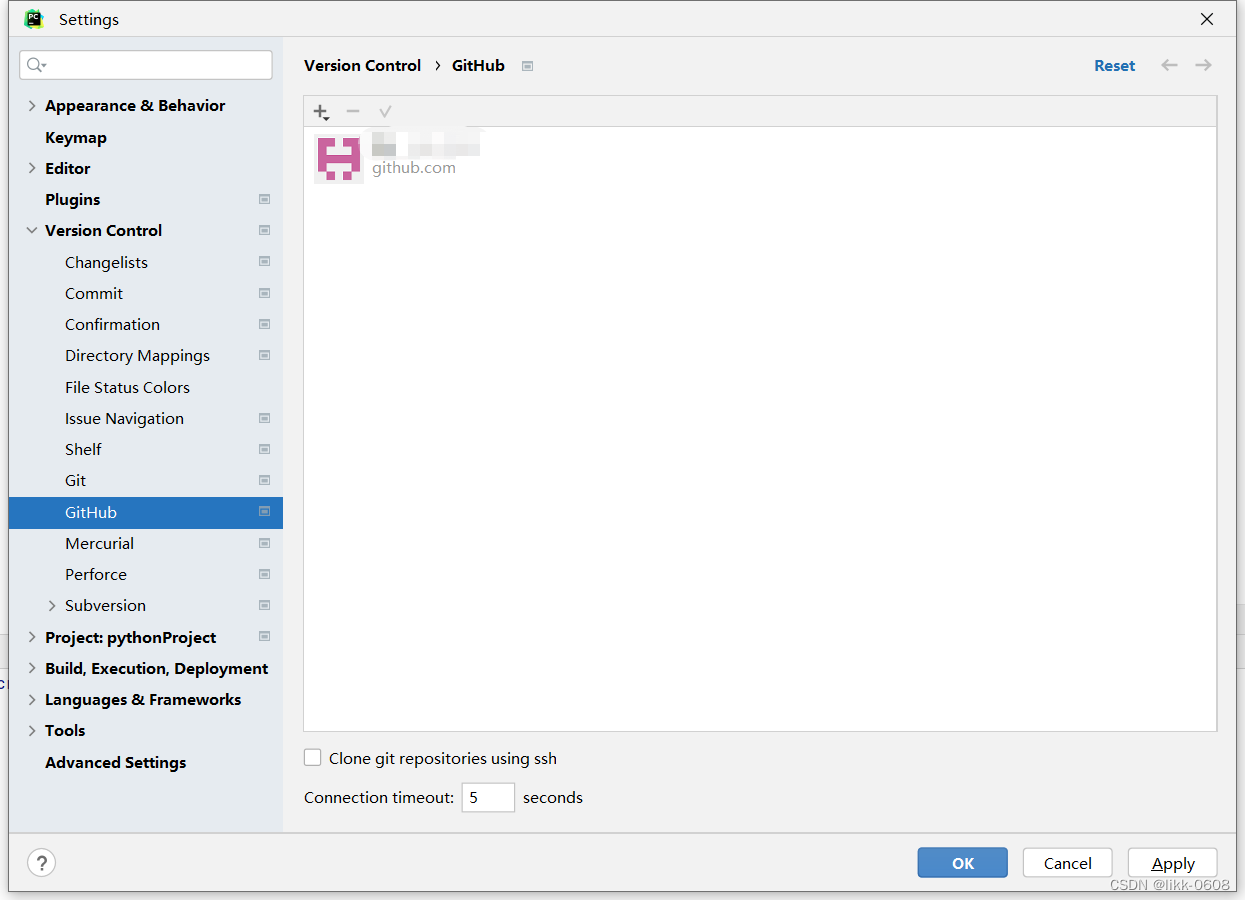The image size is (1245, 900).
Task: Collapse the Version Control section
Action: (32, 230)
